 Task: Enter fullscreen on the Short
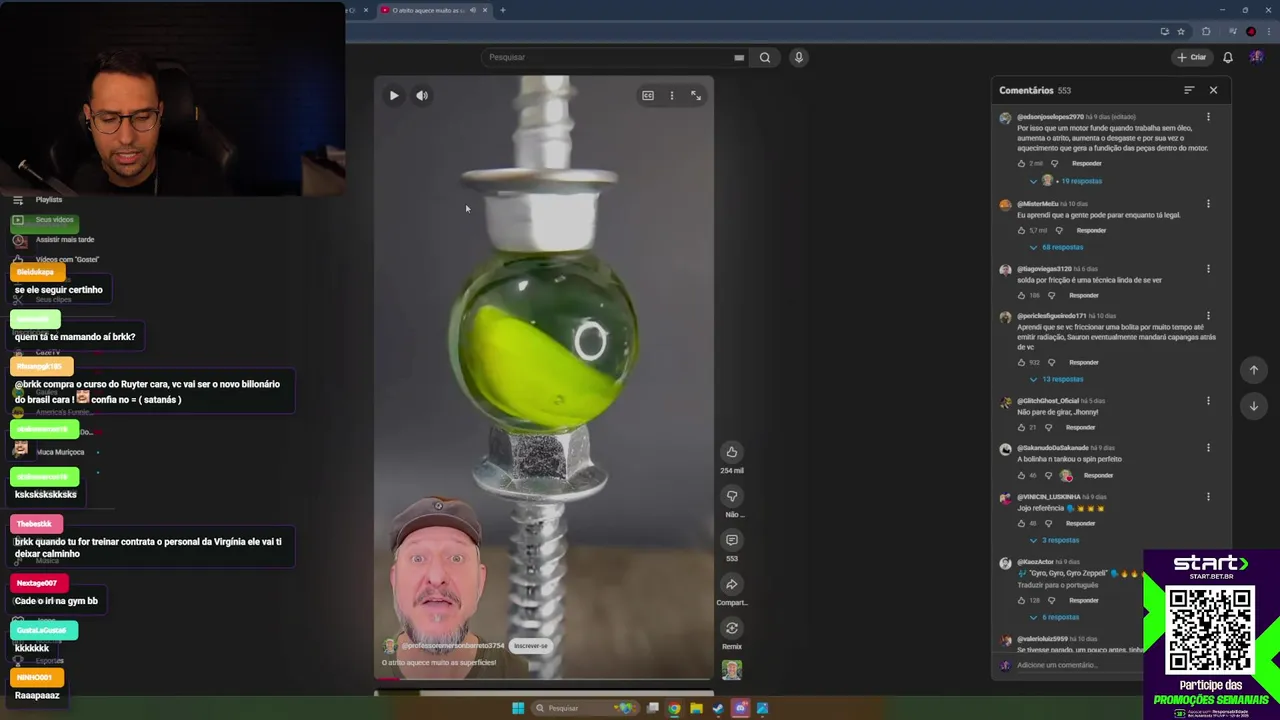pyautogui.click(x=696, y=96)
